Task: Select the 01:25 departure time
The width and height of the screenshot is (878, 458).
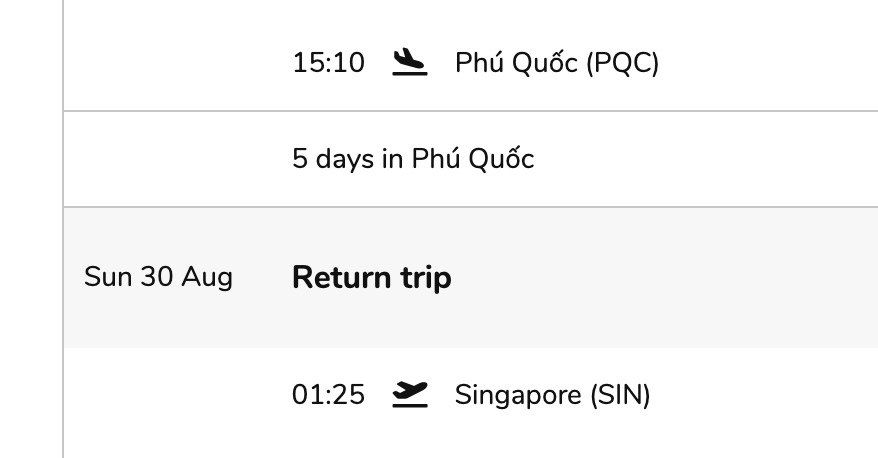Action: [328, 395]
